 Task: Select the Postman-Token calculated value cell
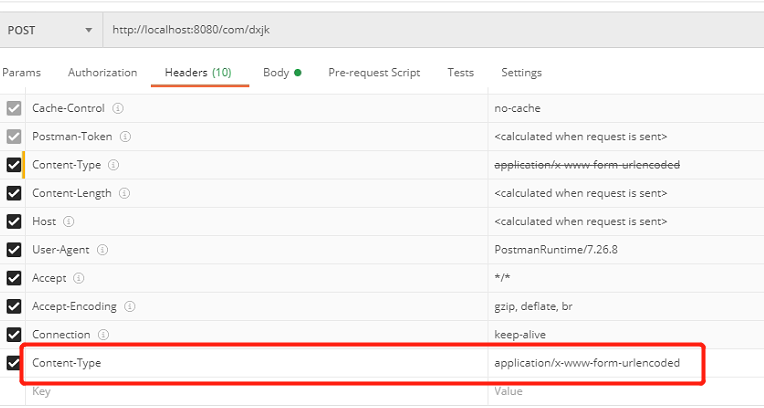[626, 136]
